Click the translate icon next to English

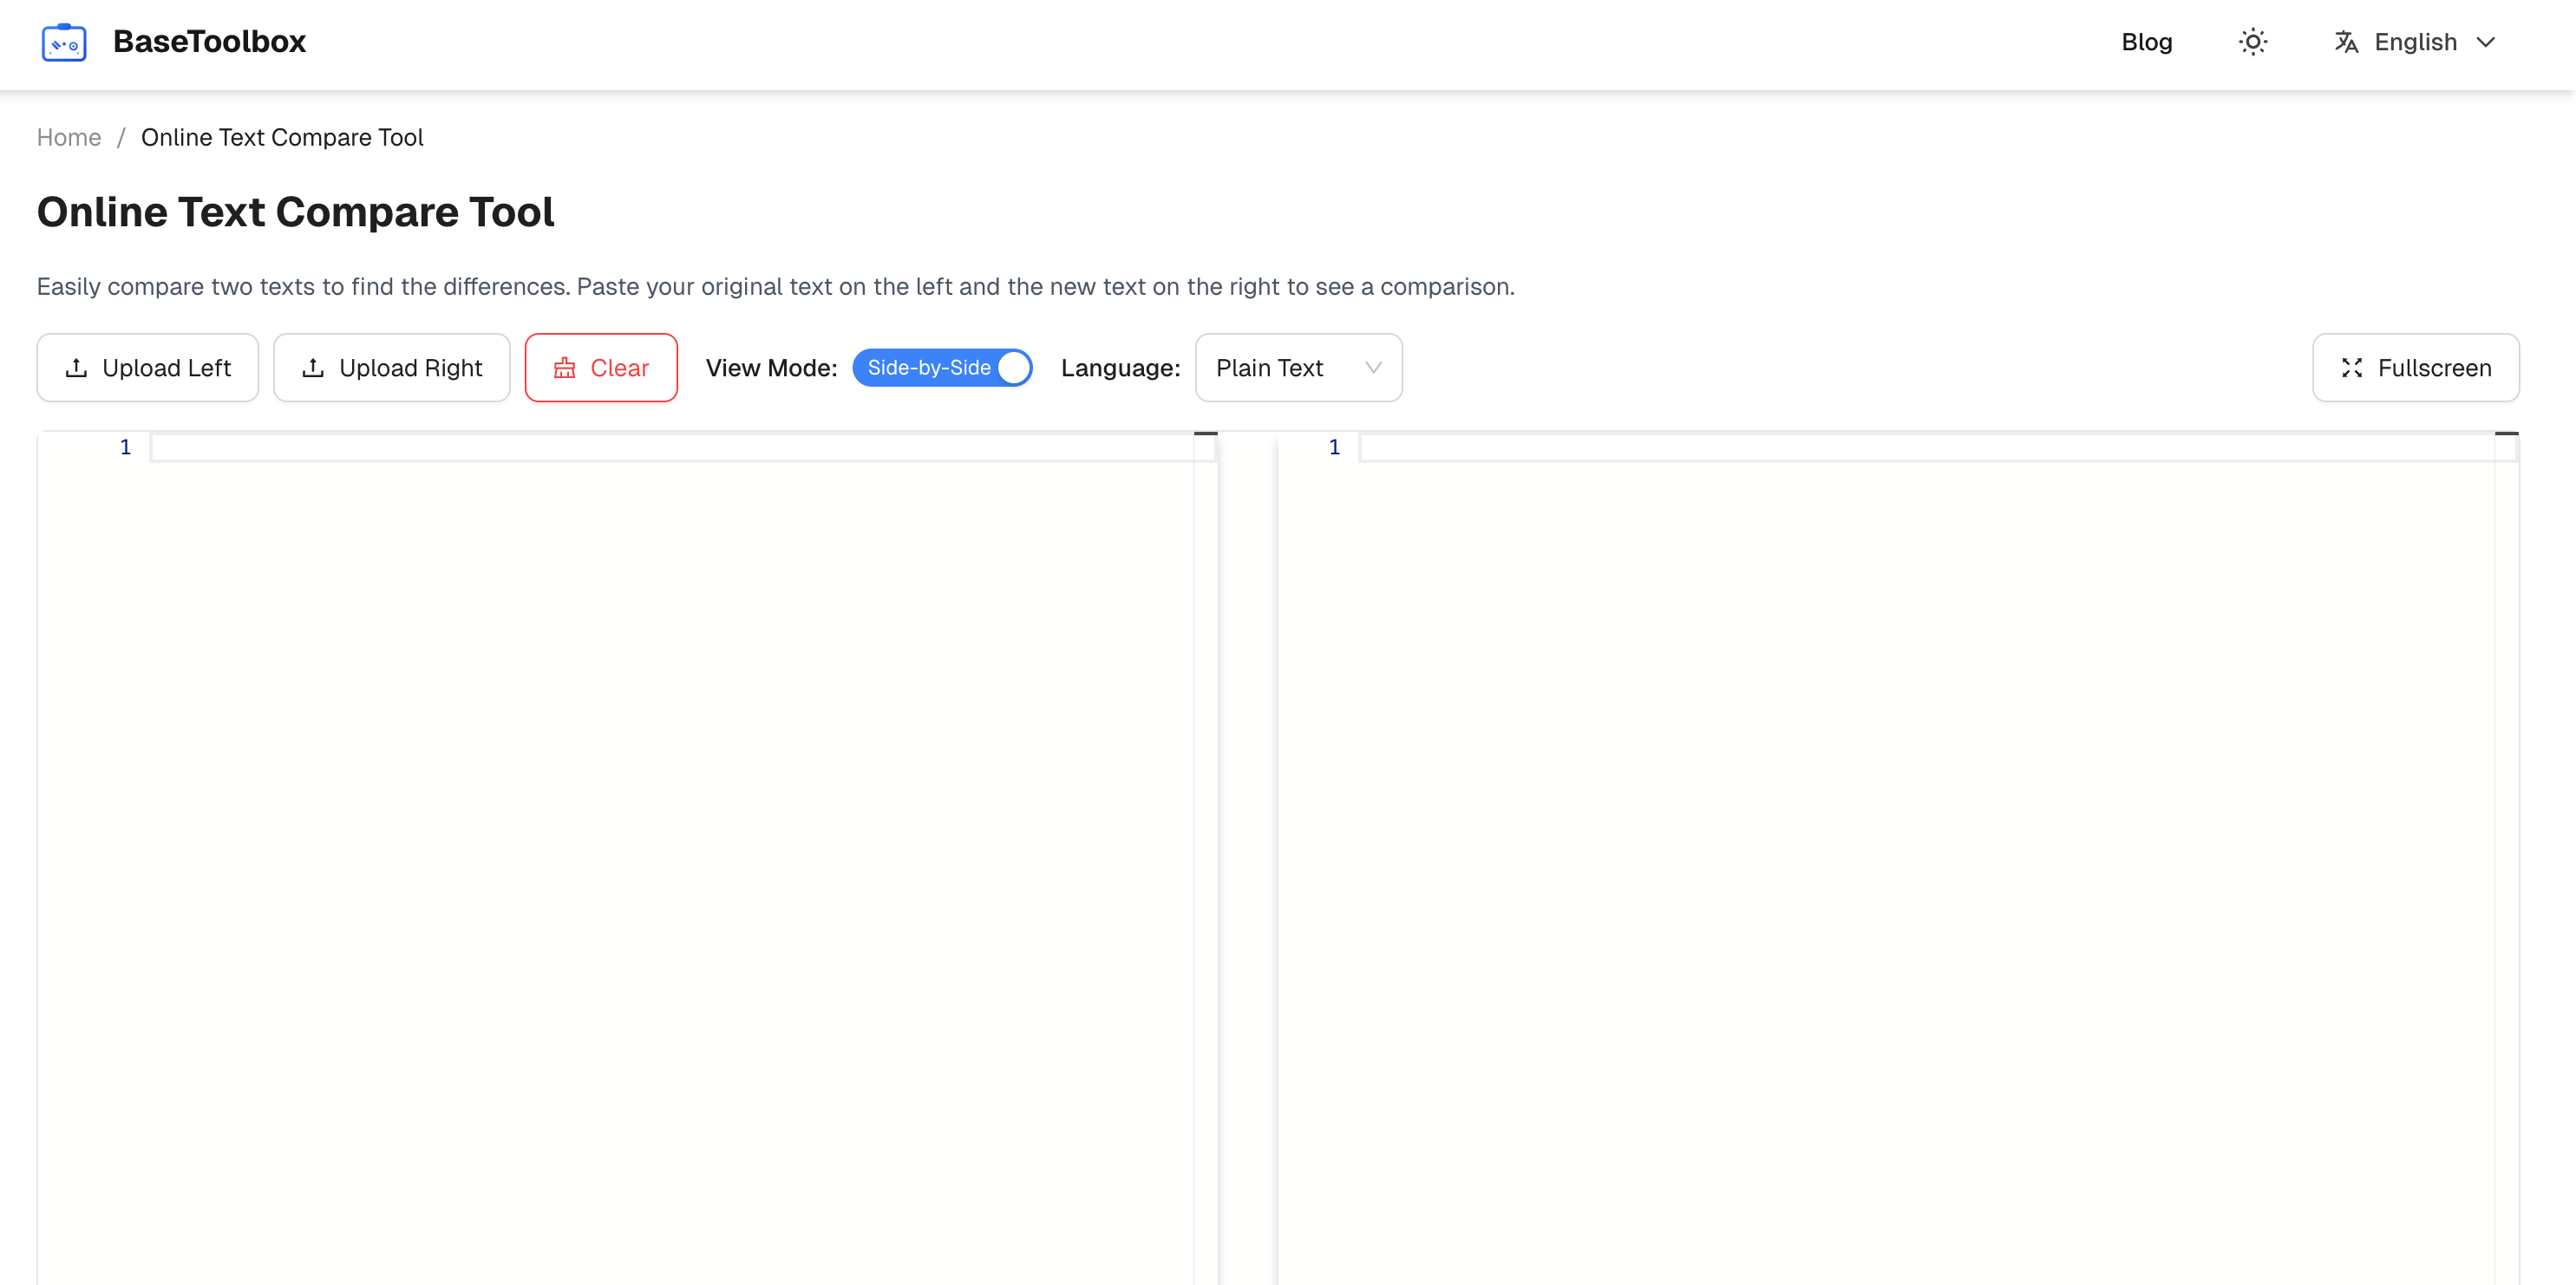coord(2346,42)
